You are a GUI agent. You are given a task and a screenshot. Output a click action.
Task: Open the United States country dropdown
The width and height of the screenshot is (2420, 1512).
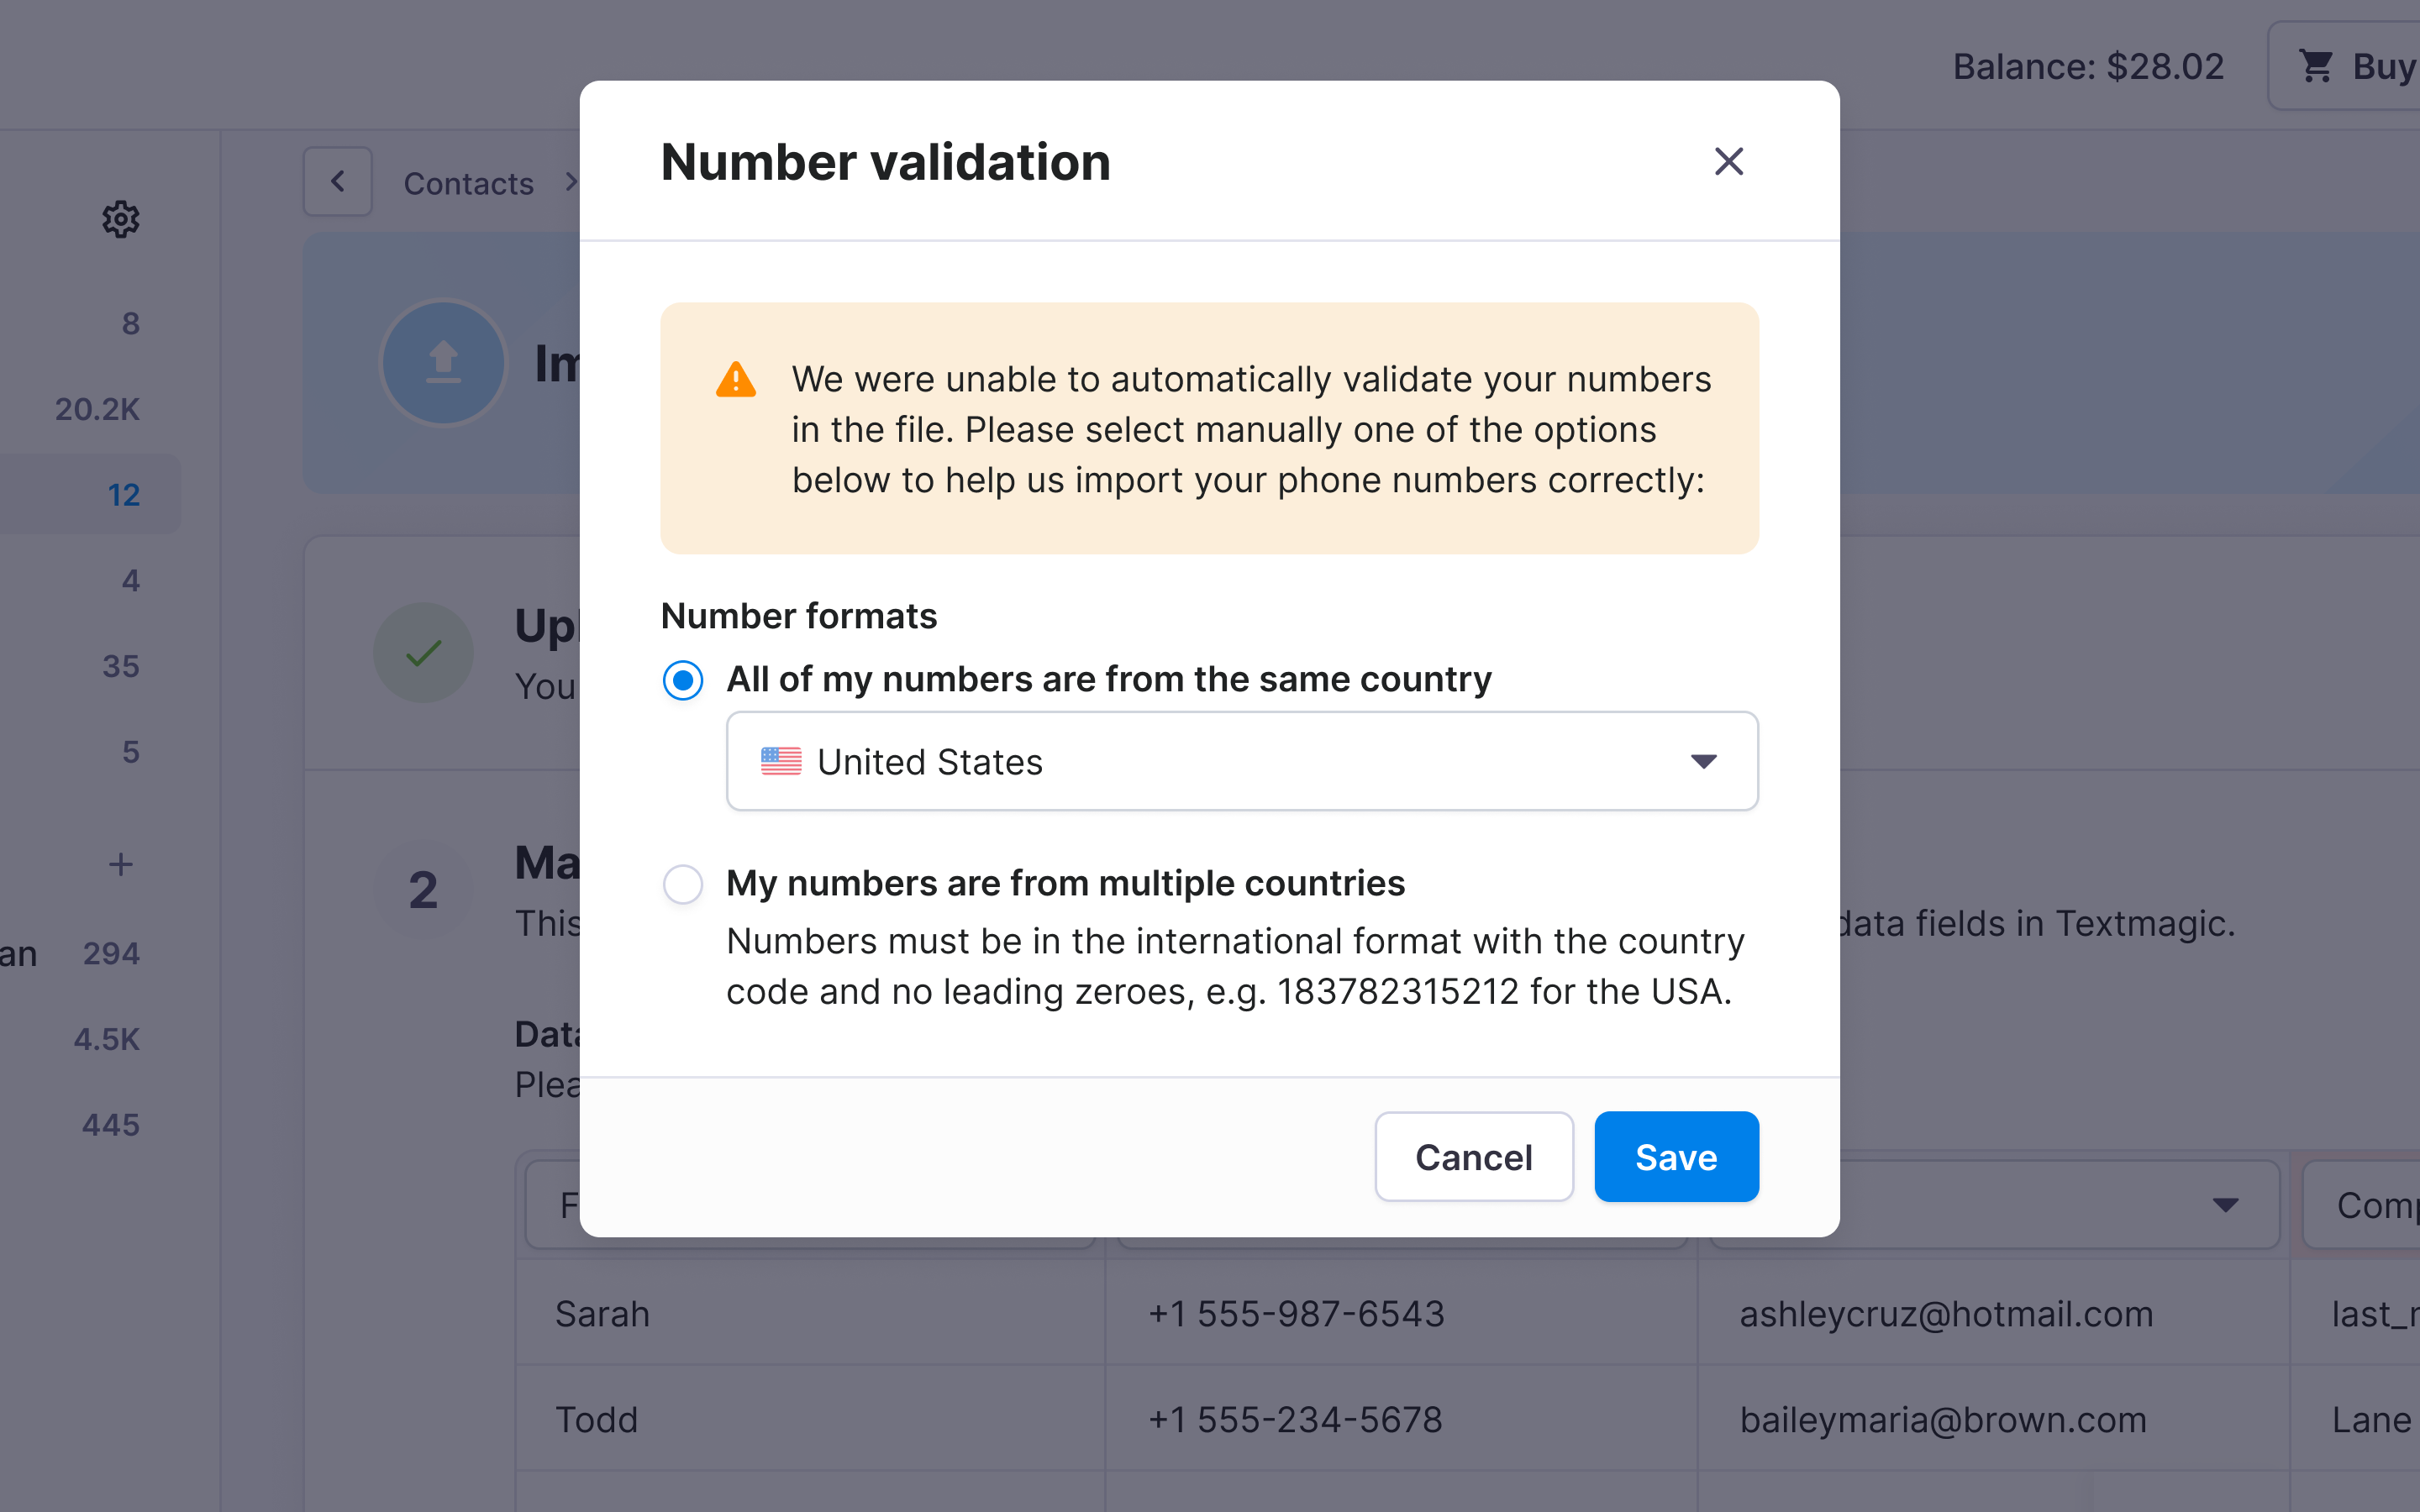click(x=1242, y=761)
